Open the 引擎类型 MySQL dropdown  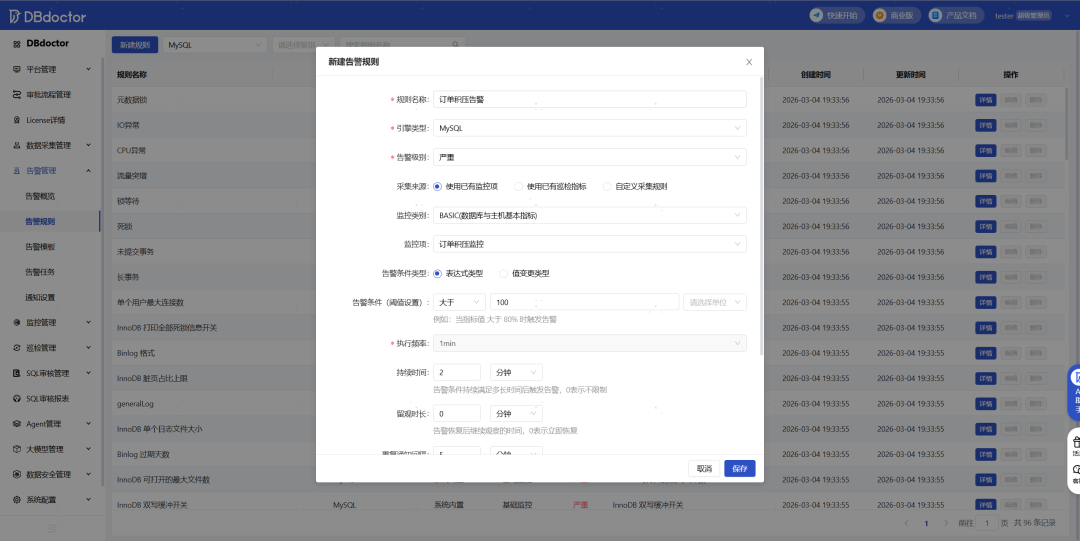point(590,128)
